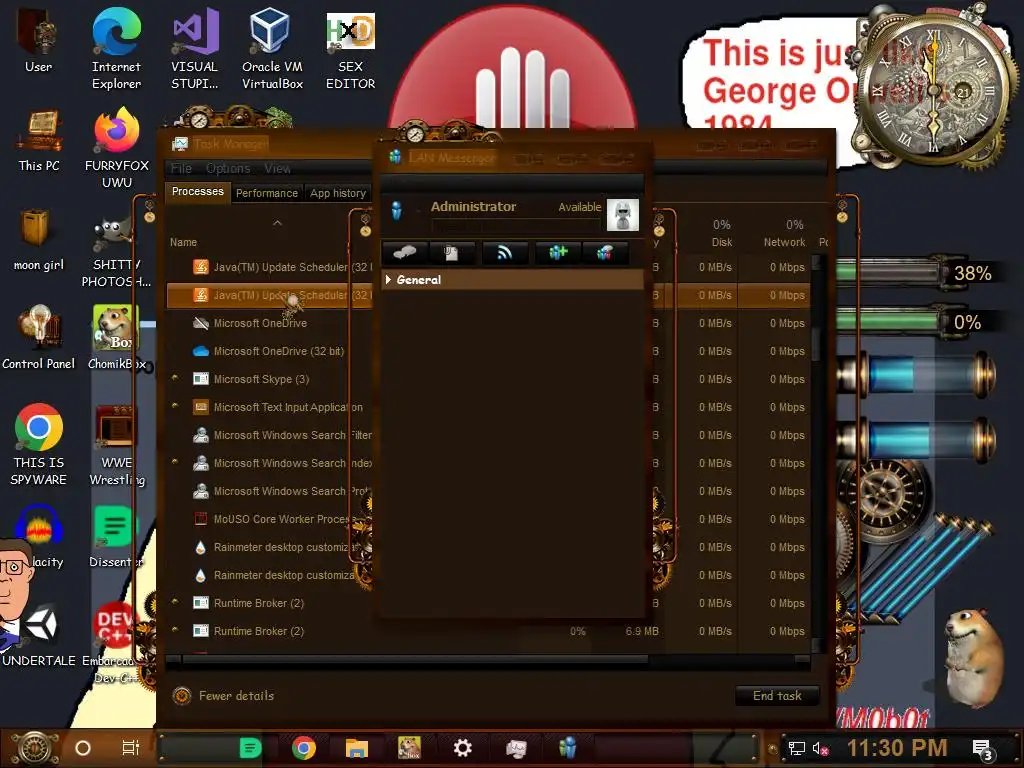1024x768 pixels.
Task: Open Settings gear on the taskbar
Action: 462,748
